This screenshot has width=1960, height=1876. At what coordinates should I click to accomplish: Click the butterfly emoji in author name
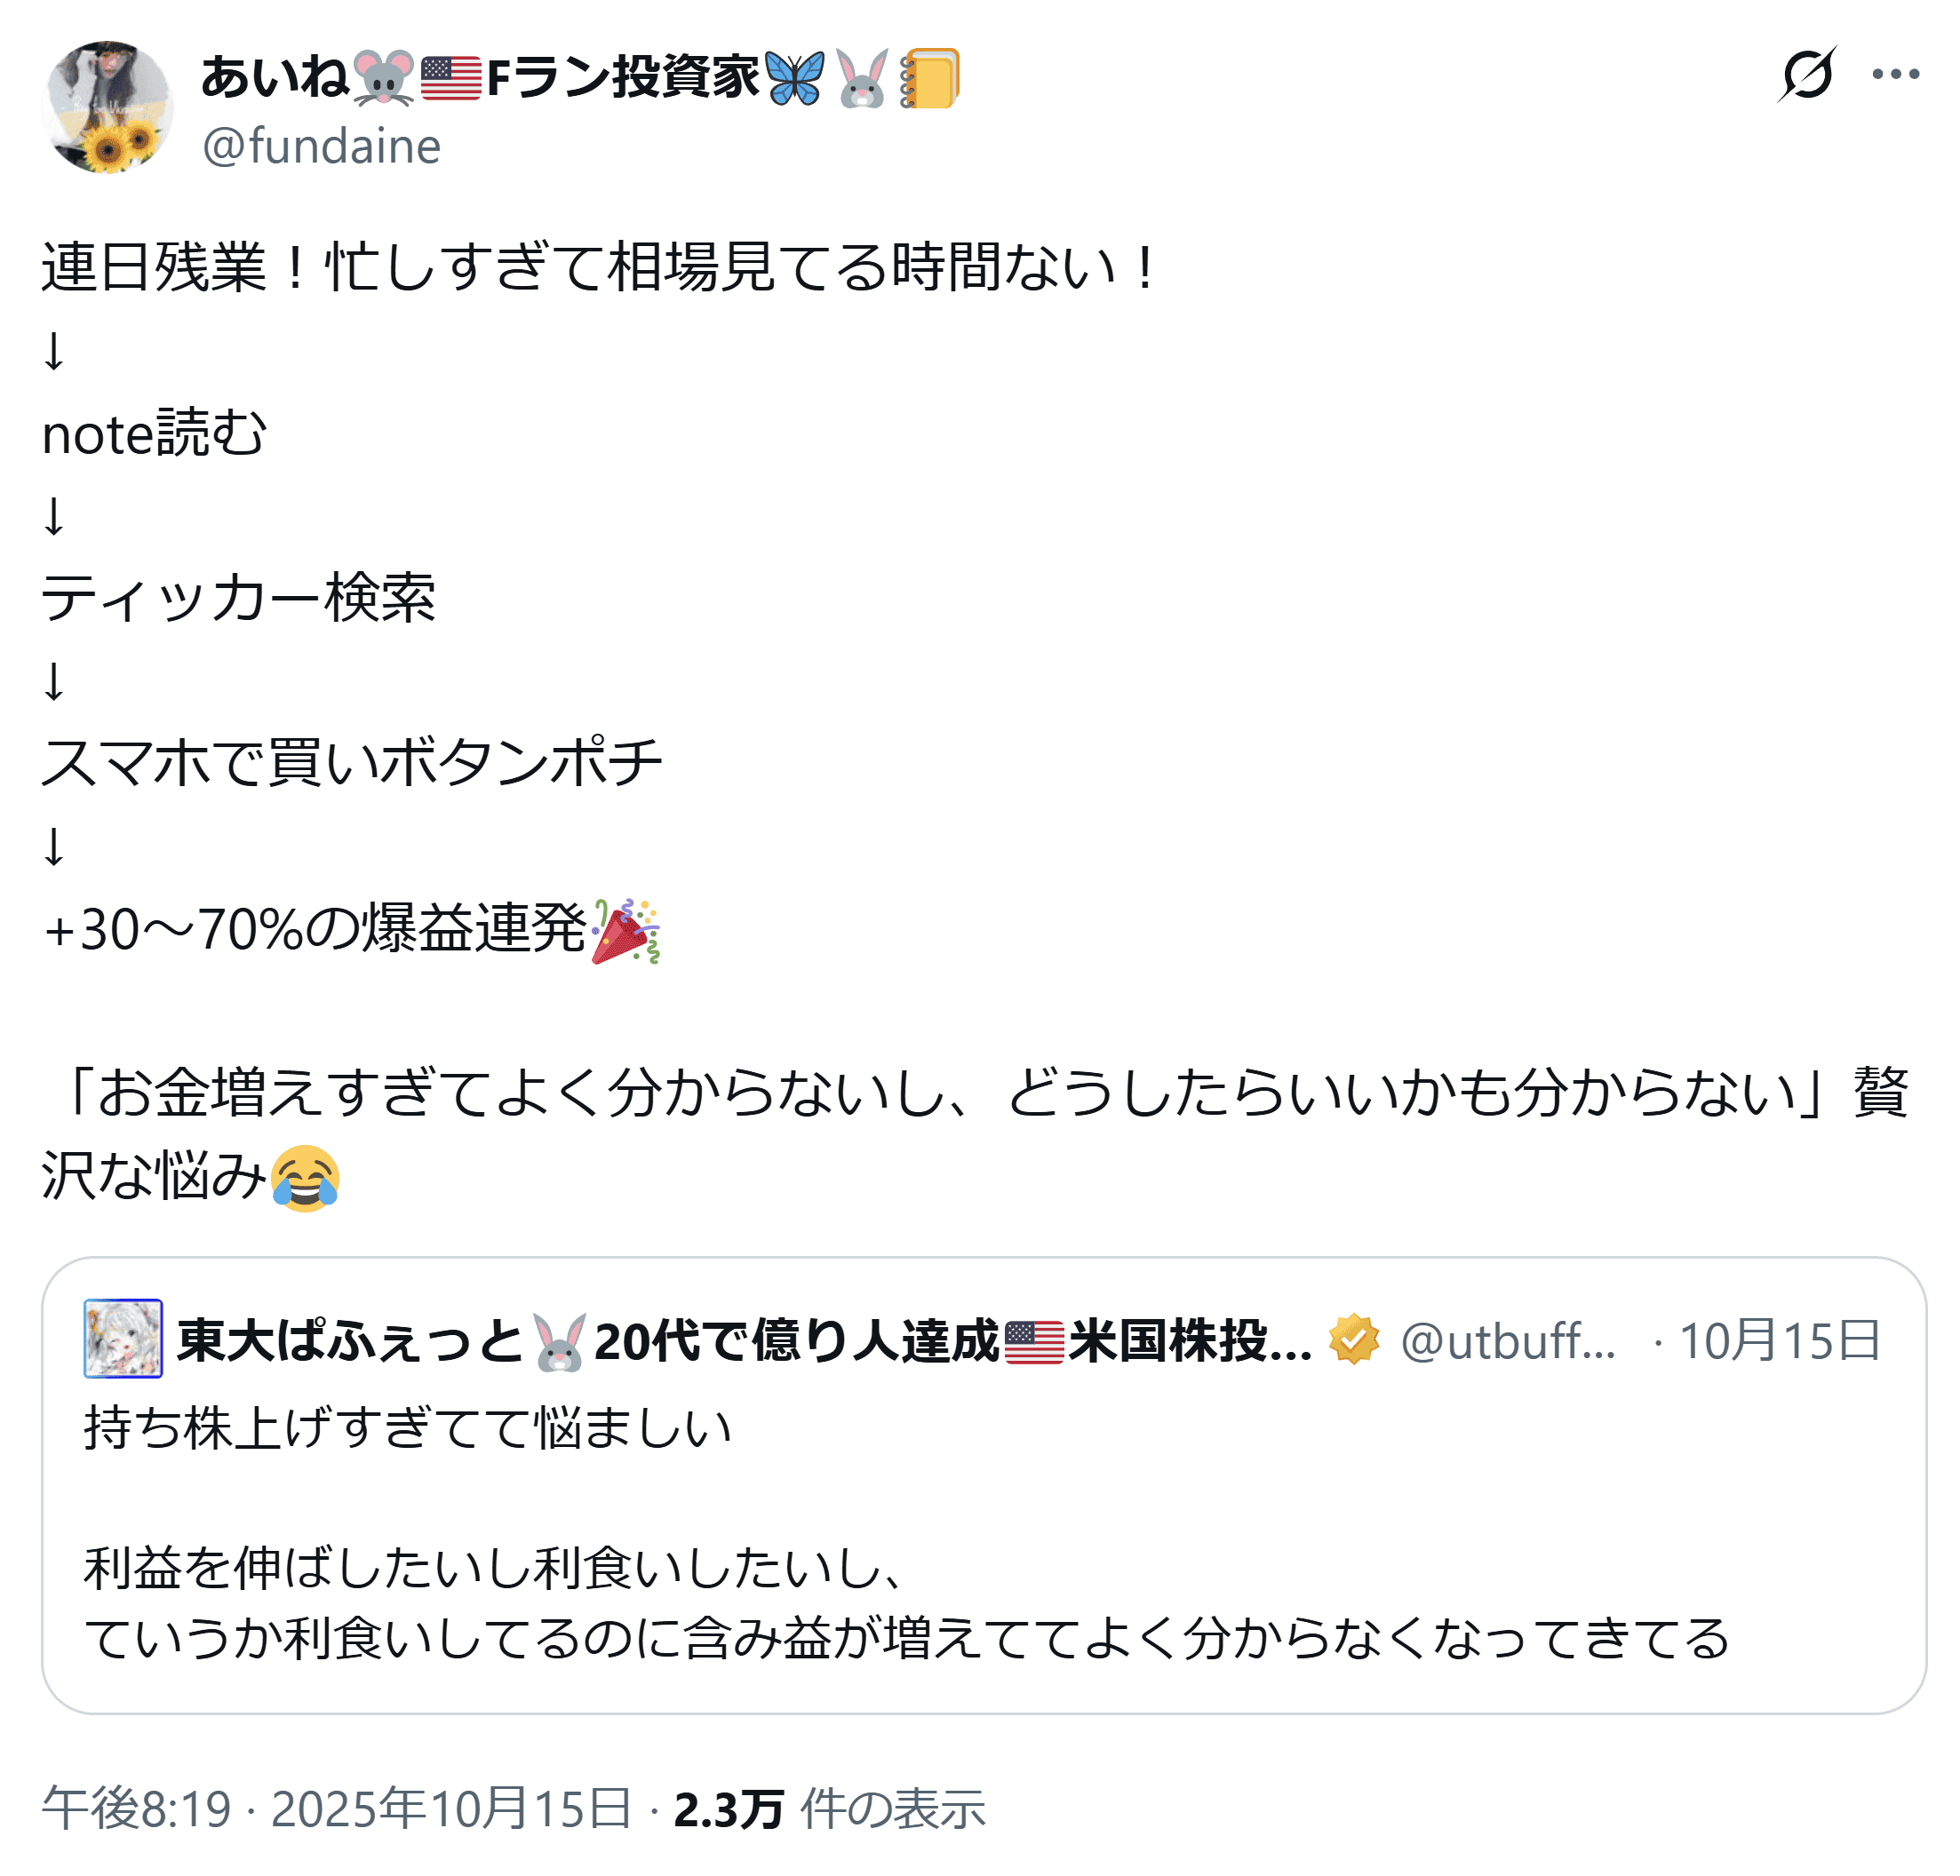point(795,78)
